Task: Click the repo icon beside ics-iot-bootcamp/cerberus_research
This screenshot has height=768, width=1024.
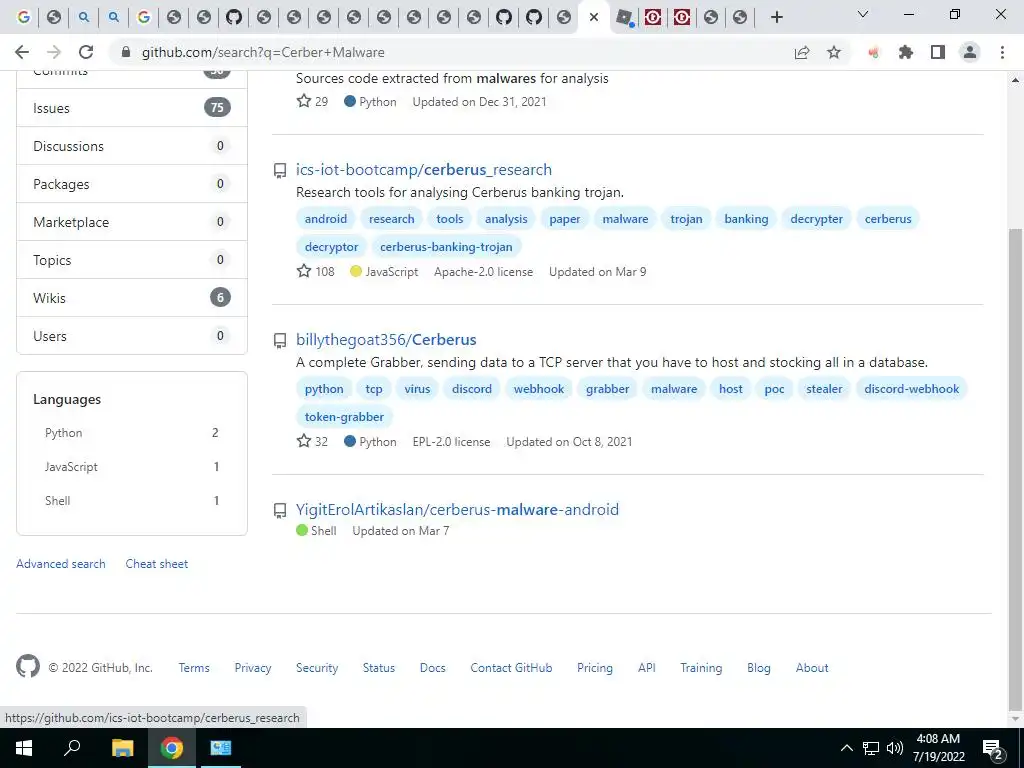Action: [280, 170]
